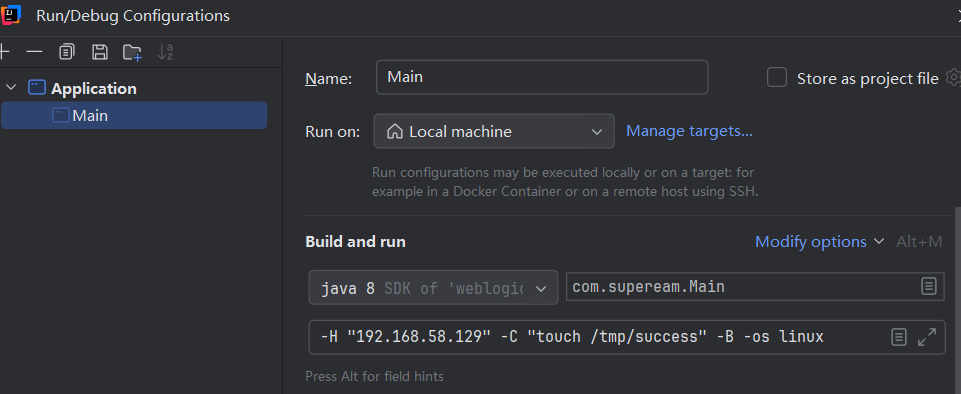Screen dimensions: 961x394
Task: Create a new folder with the folder-plus icon
Action: [x=132, y=53]
